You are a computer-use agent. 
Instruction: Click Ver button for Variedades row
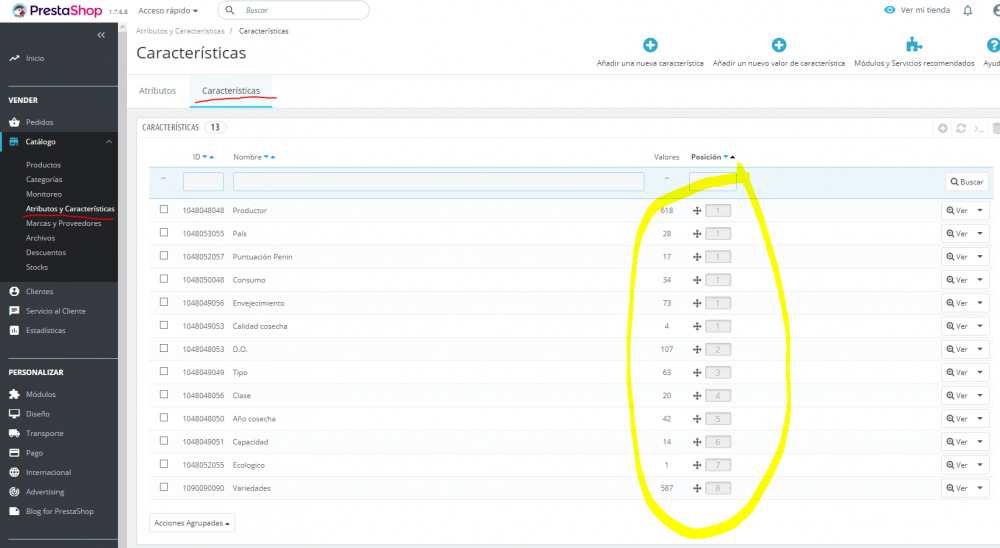click(x=957, y=488)
